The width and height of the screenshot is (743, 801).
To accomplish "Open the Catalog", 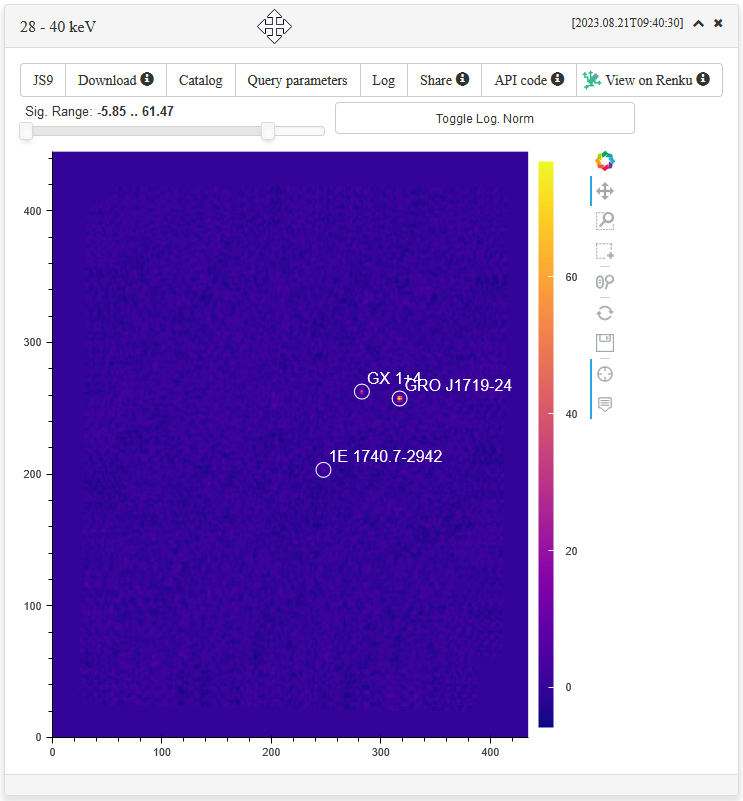I will point(201,80).
